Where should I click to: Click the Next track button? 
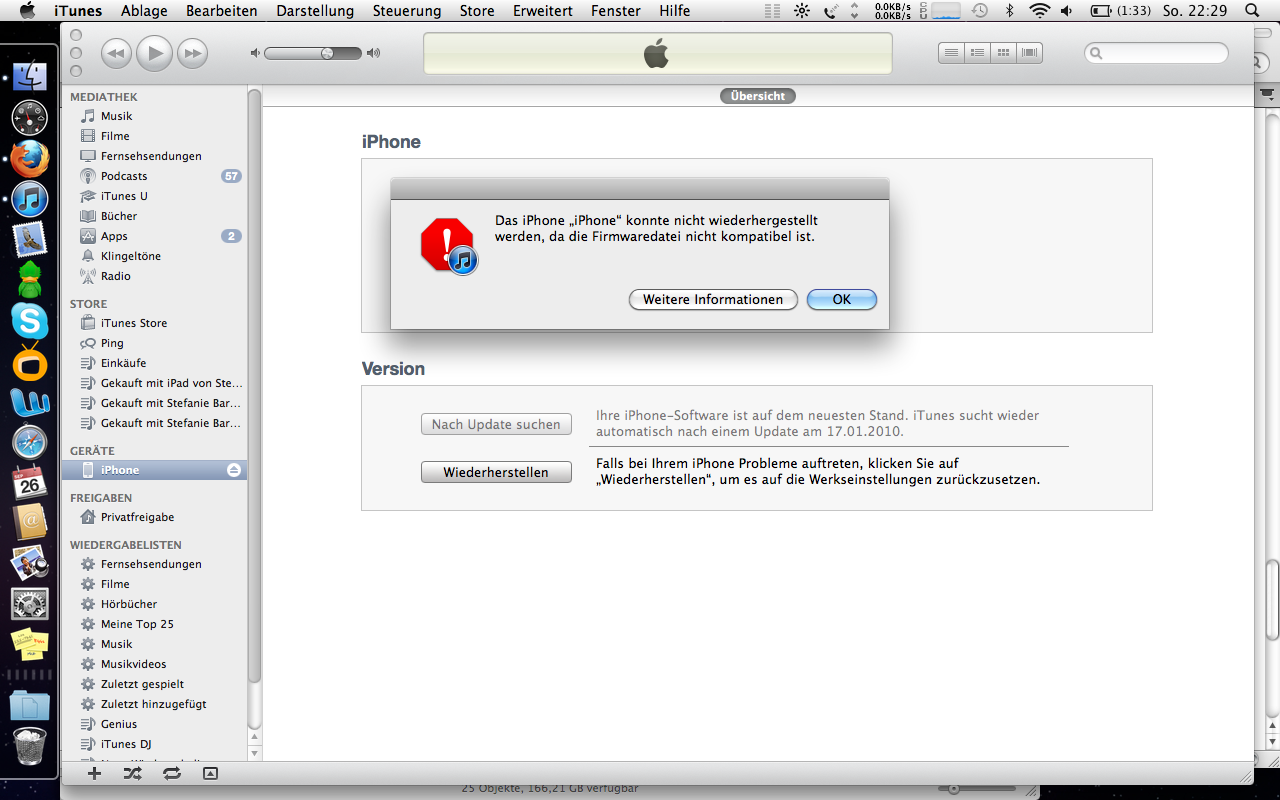click(192, 53)
